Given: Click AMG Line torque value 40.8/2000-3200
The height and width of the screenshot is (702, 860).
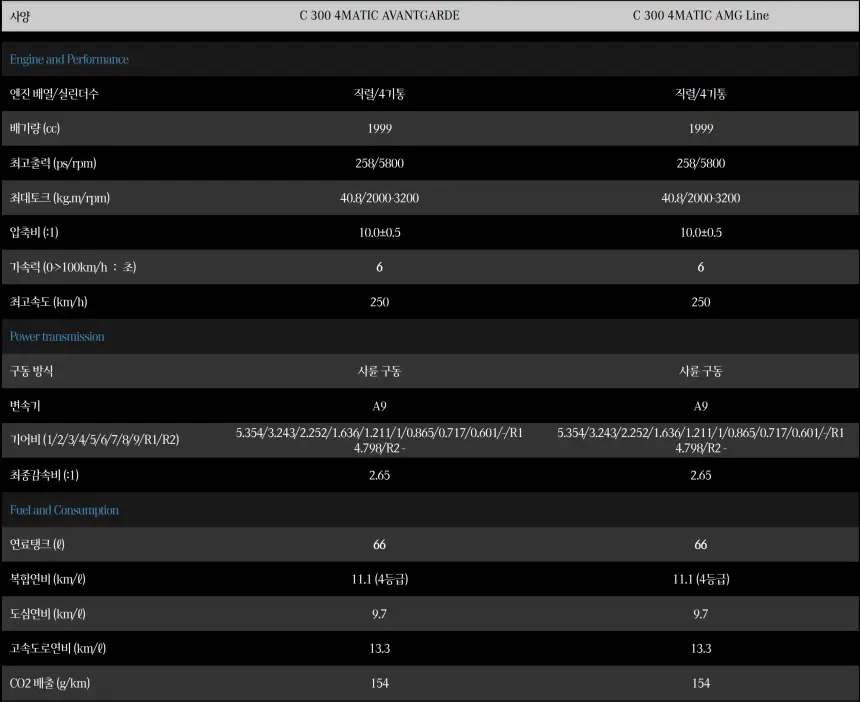Looking at the screenshot, I should pos(701,198).
